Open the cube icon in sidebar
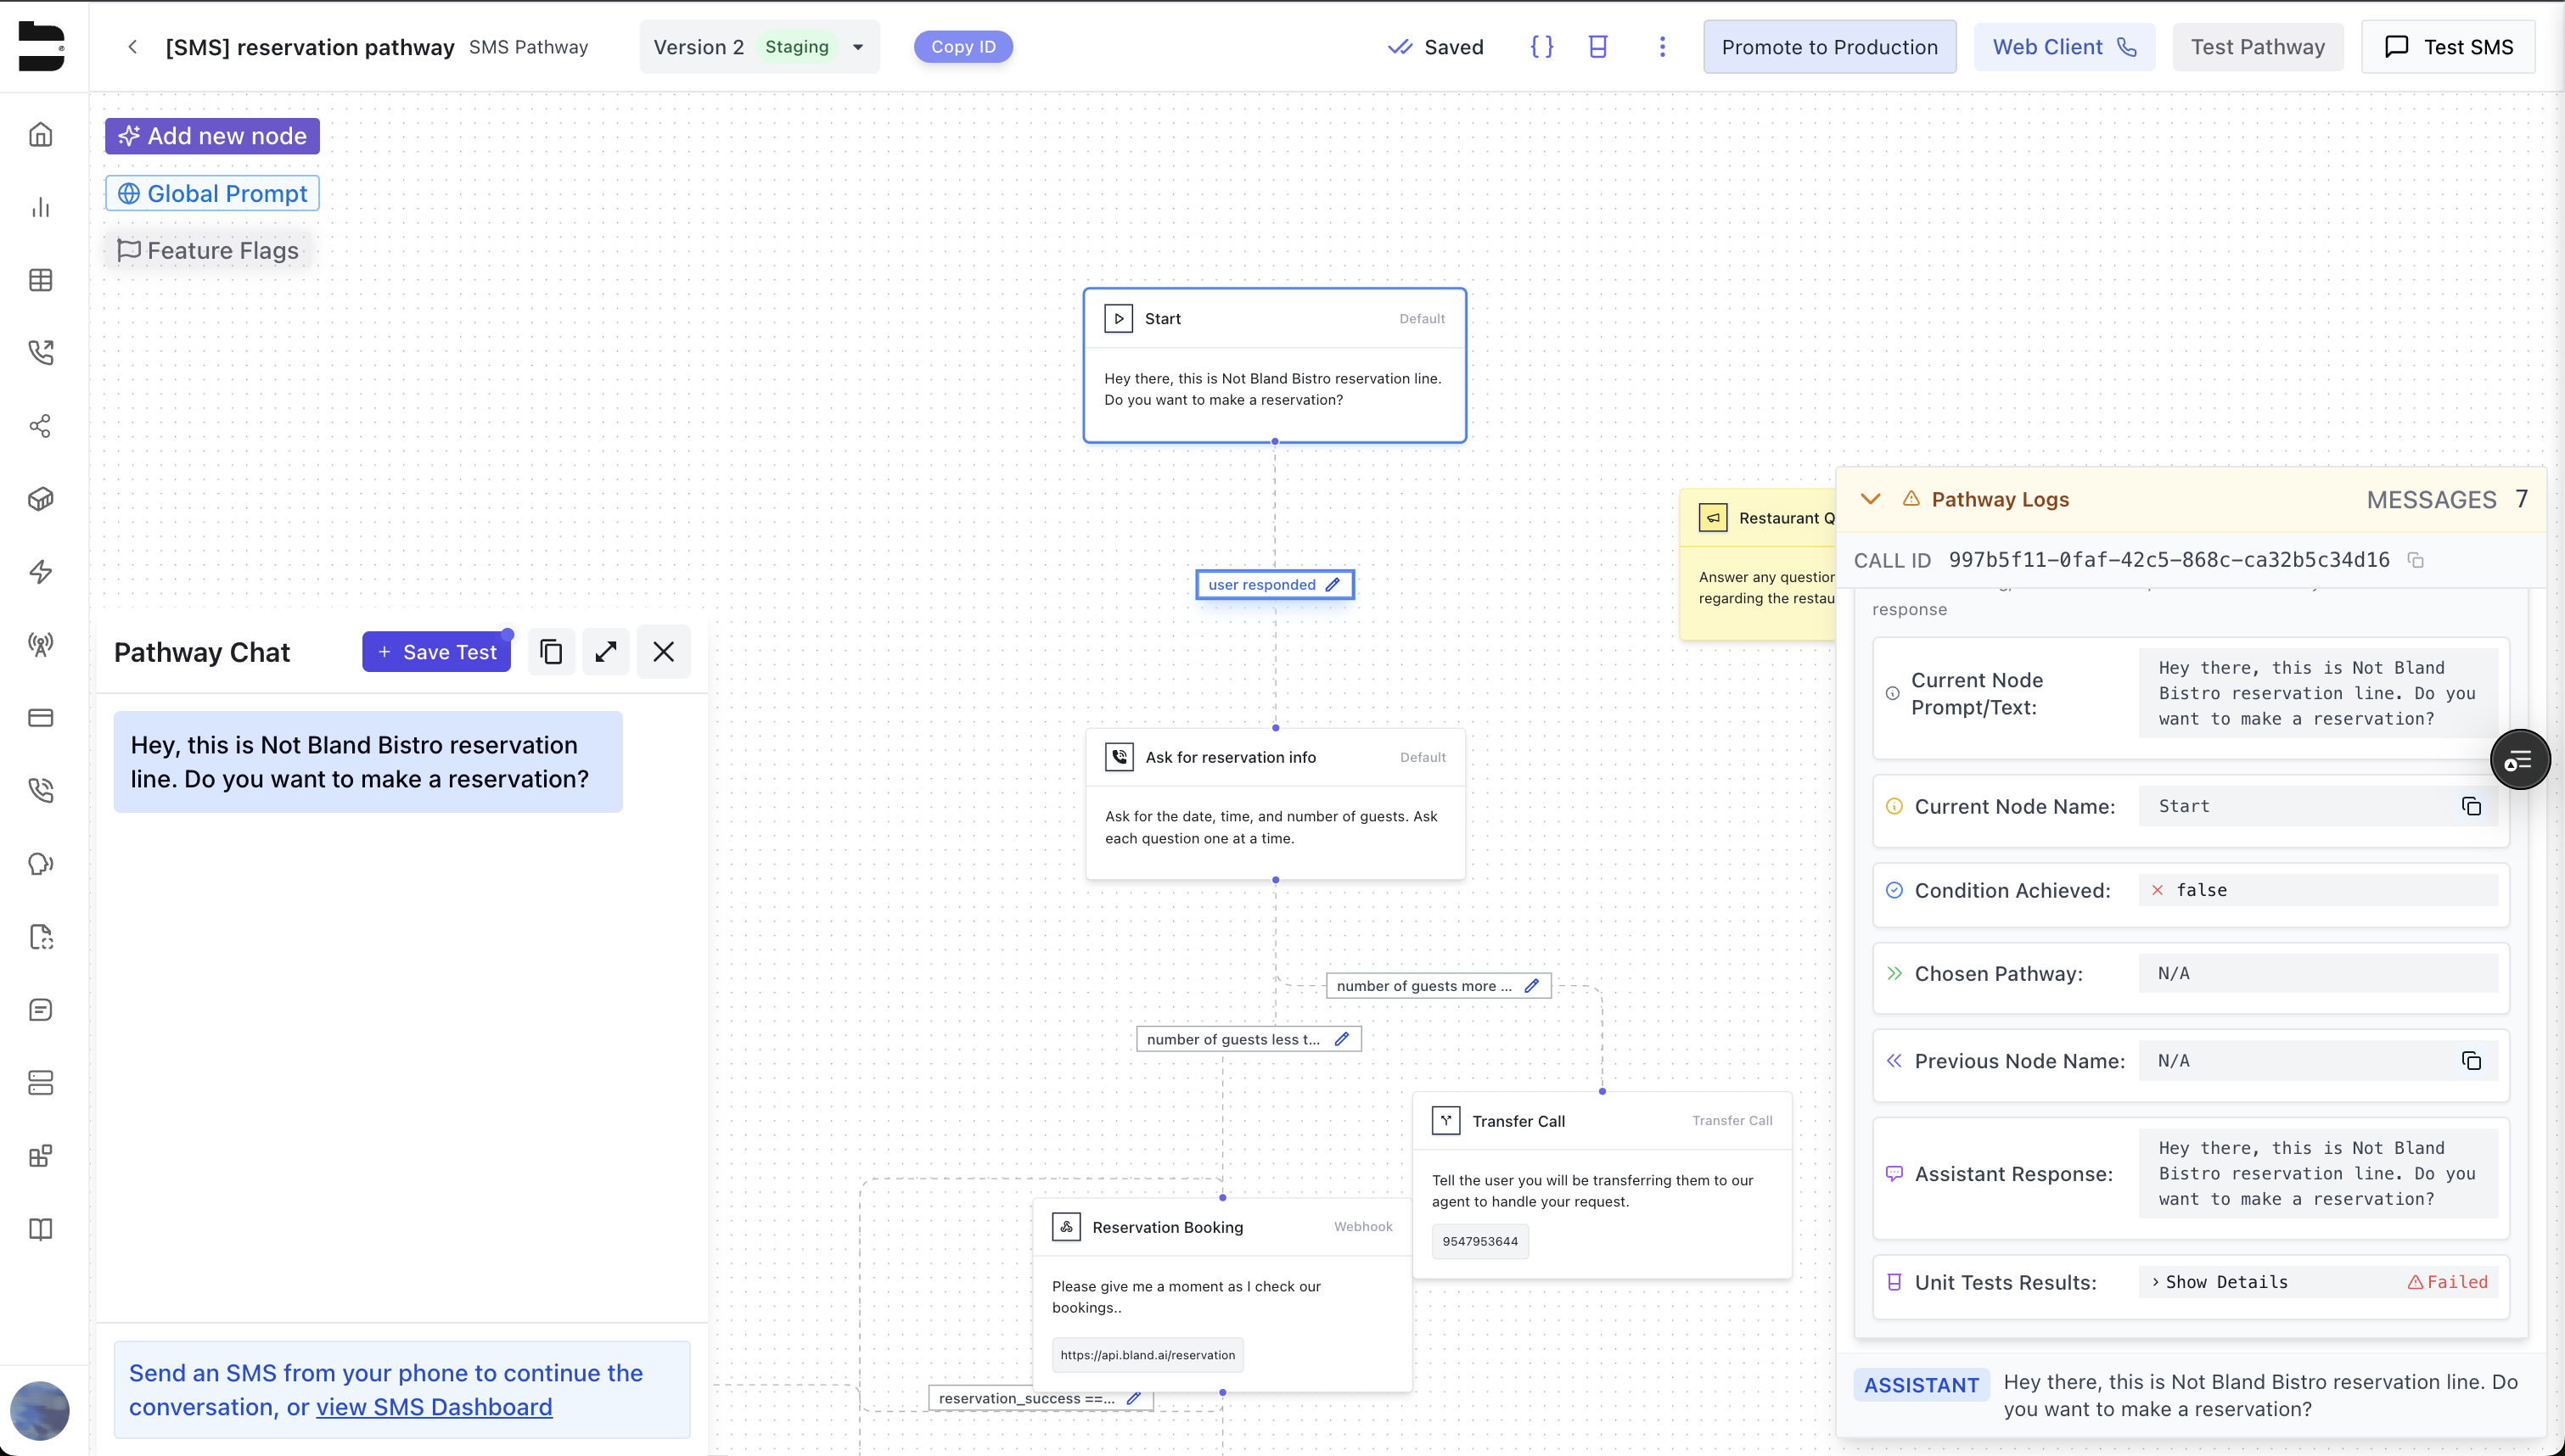The width and height of the screenshot is (2565, 1456). point(40,498)
